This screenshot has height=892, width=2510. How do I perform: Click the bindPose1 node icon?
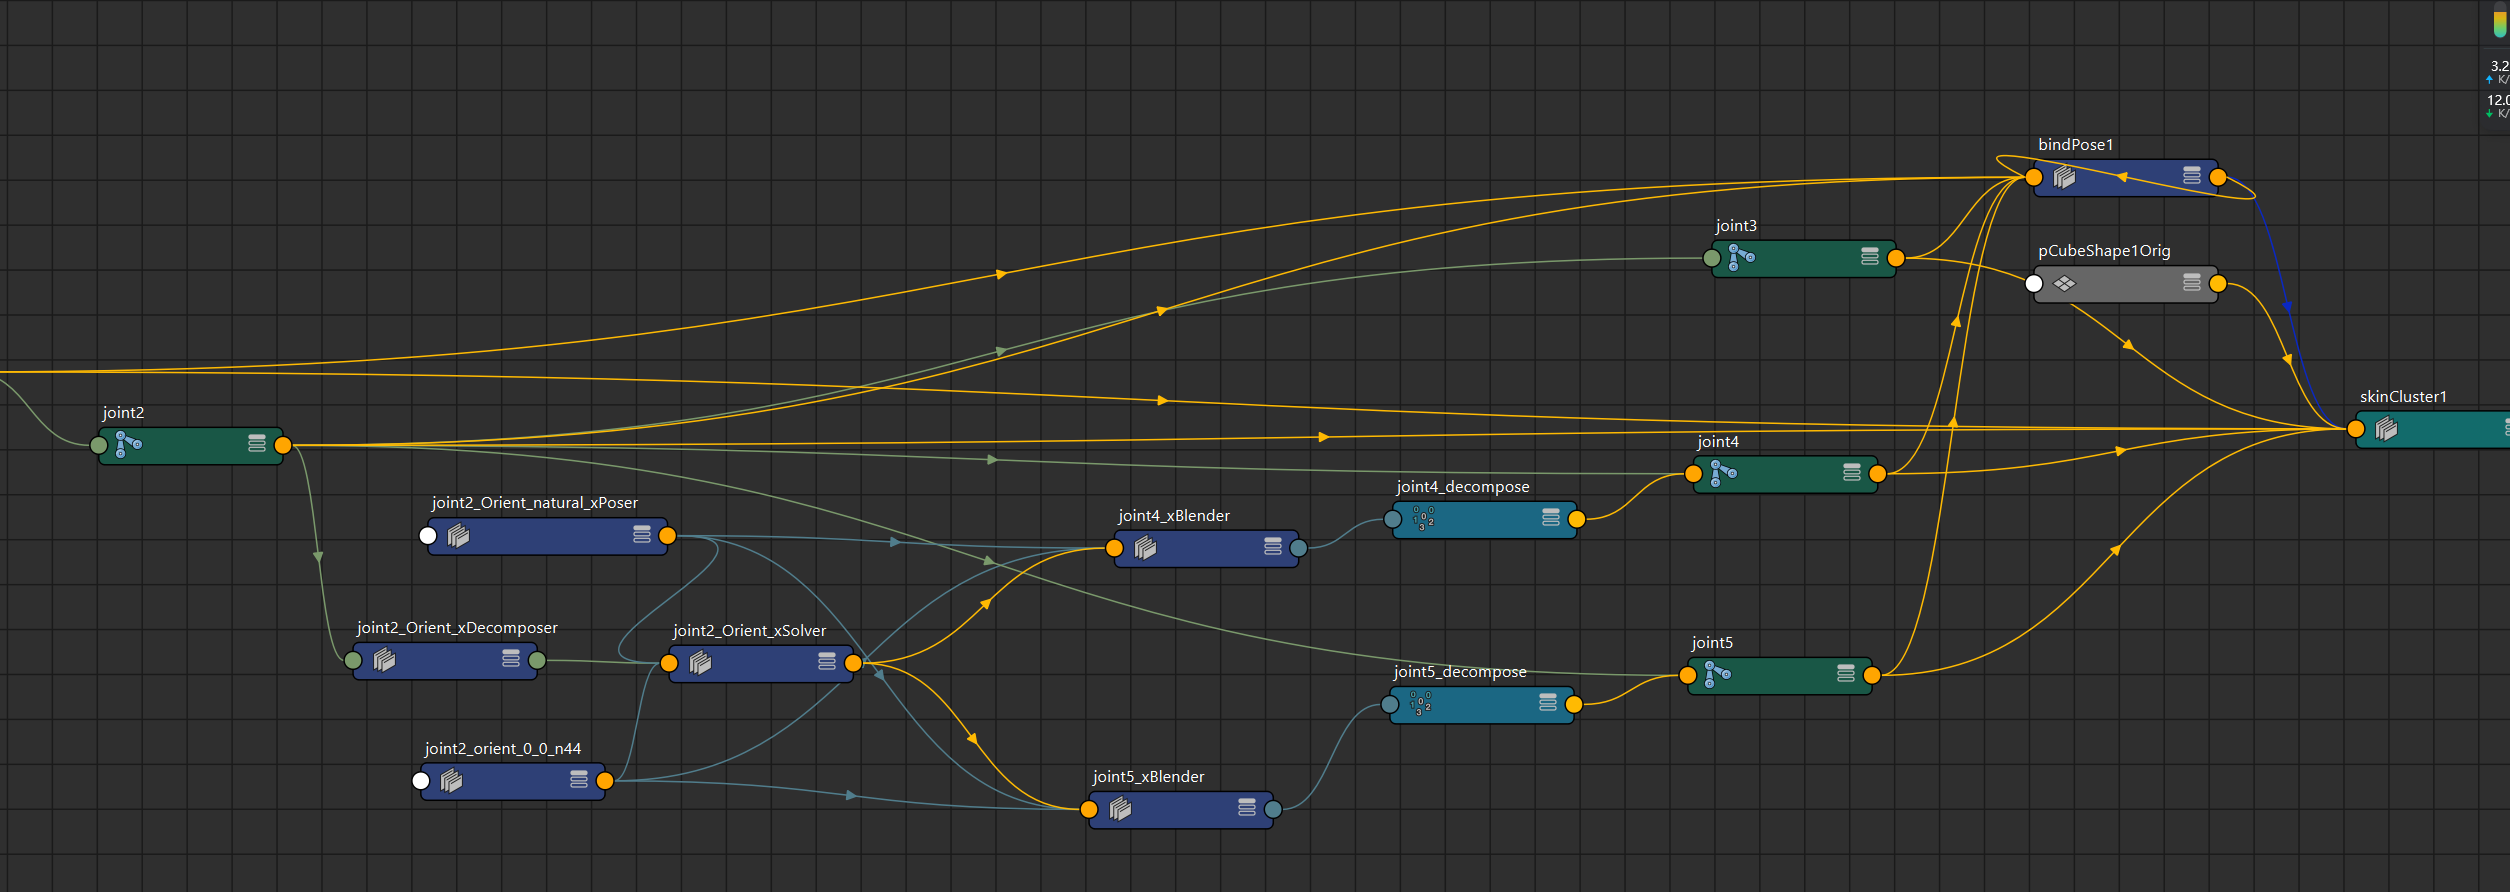coord(2064,177)
